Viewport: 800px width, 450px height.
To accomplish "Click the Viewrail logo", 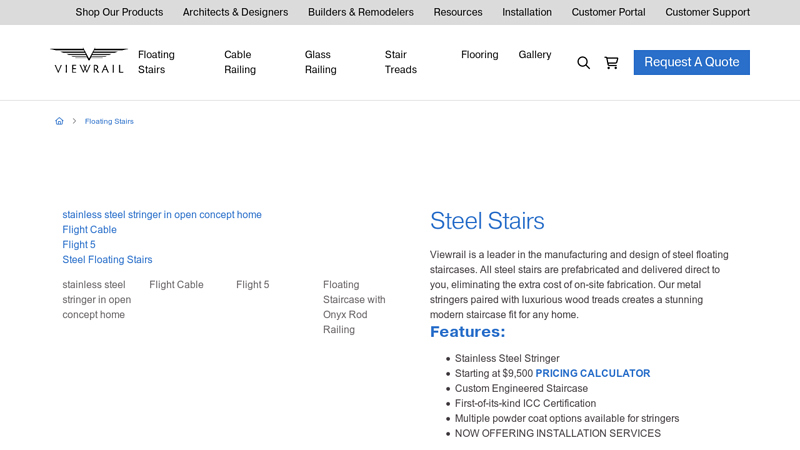I will point(89,61).
